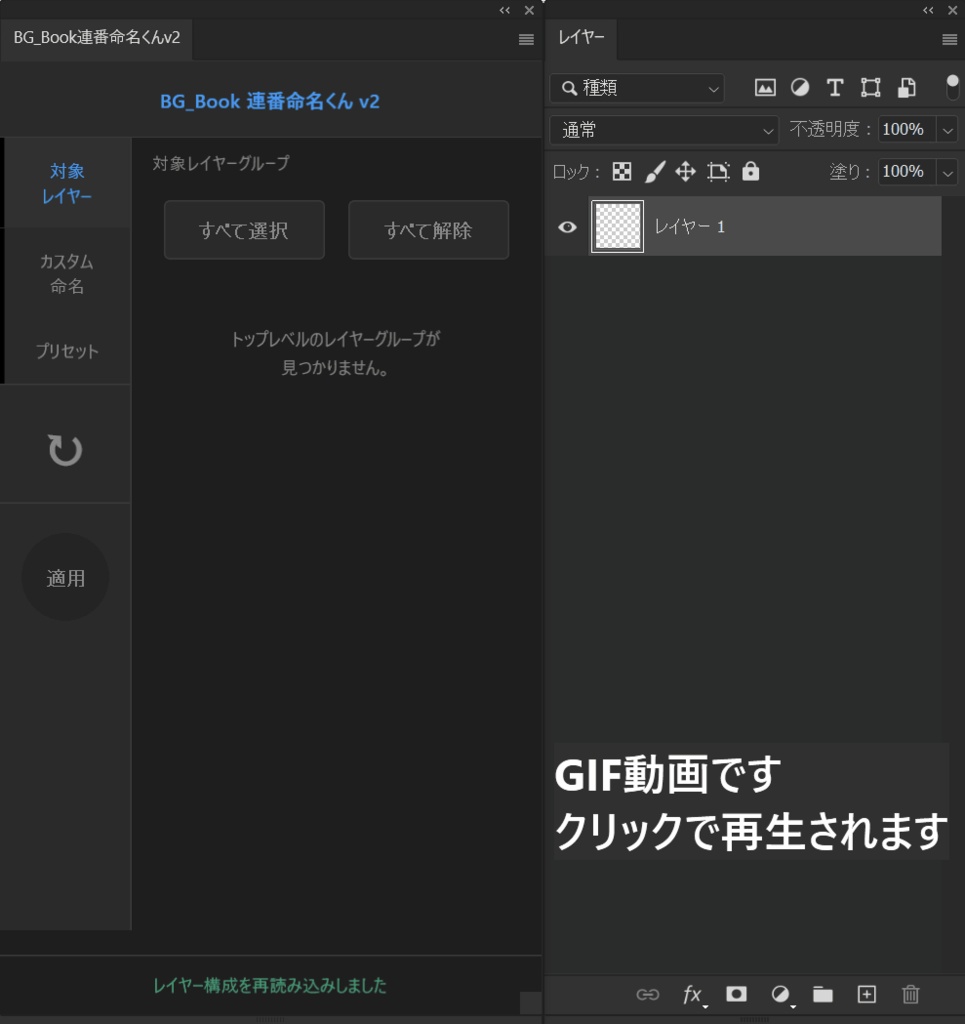Click the 不透明度 100% value field

tap(907, 129)
